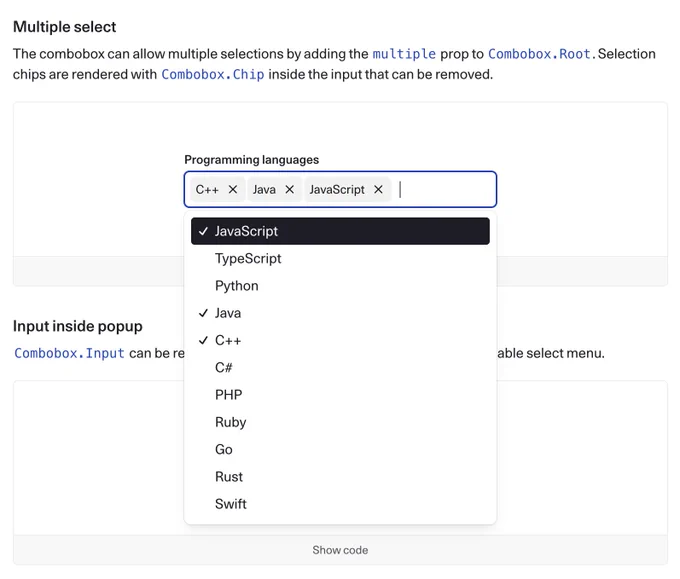Screen dimensions: 680x579
Task: Select Ruby option
Action: tap(340, 422)
